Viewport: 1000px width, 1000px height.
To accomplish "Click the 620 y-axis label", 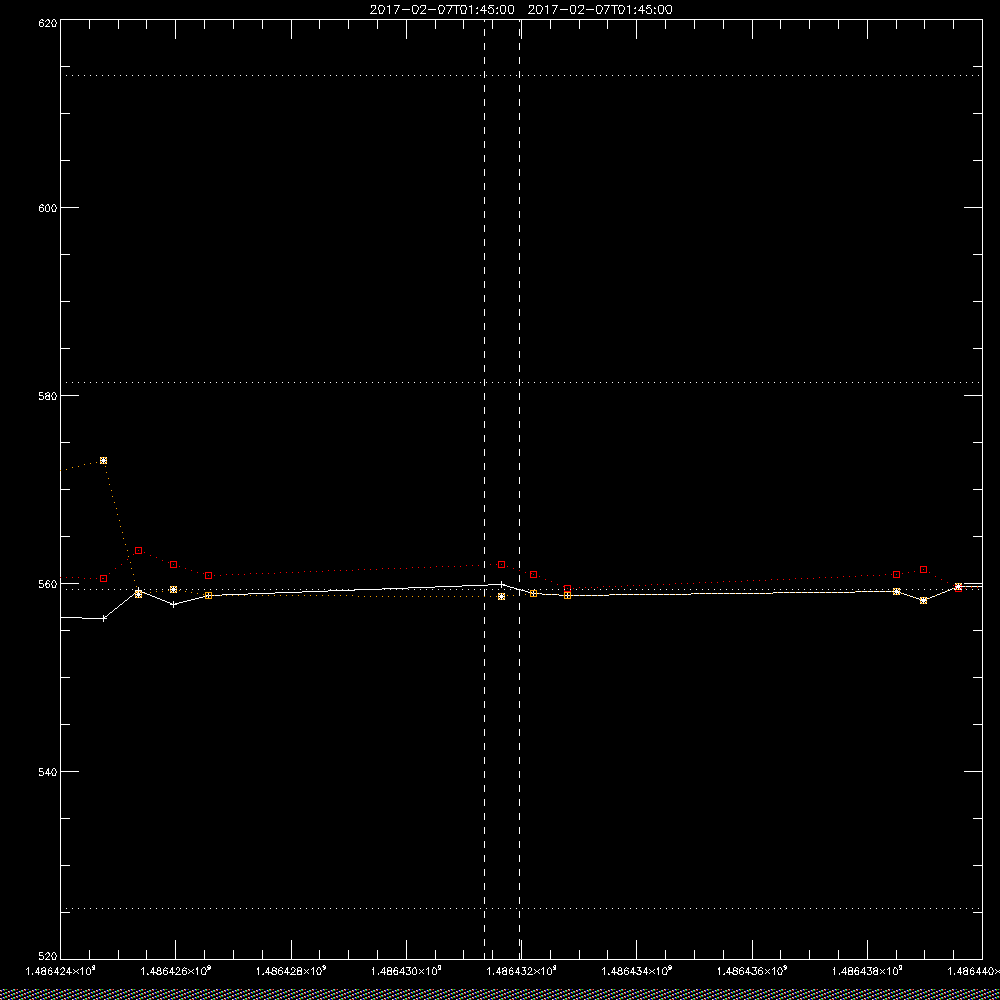I will [48, 22].
